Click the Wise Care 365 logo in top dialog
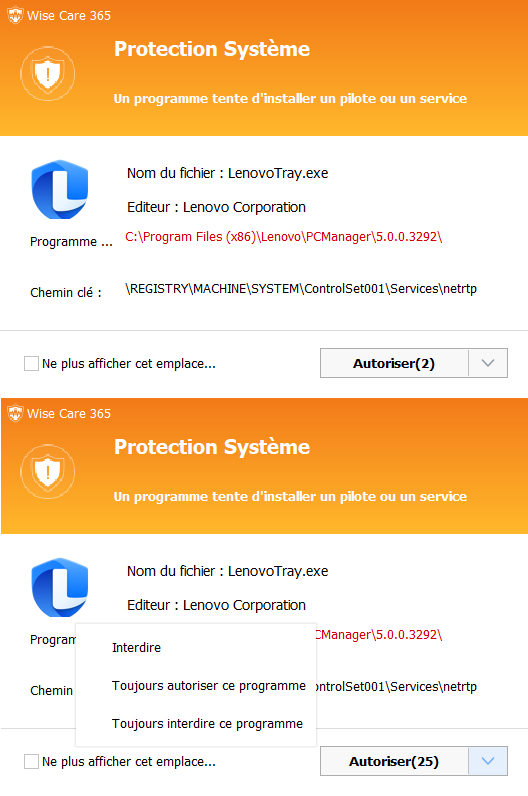Image resolution: width=528 pixels, height=796 pixels. click(x=15, y=15)
